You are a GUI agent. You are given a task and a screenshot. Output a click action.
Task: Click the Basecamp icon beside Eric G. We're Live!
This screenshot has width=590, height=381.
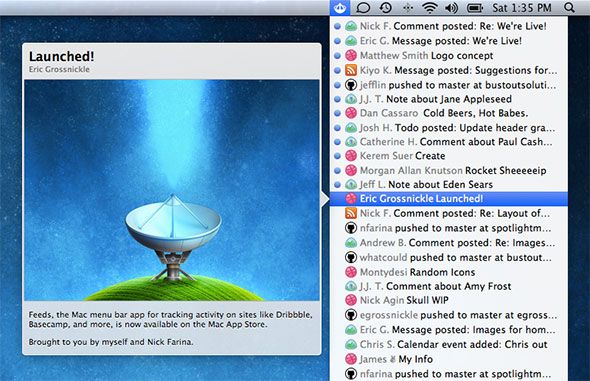pos(351,41)
